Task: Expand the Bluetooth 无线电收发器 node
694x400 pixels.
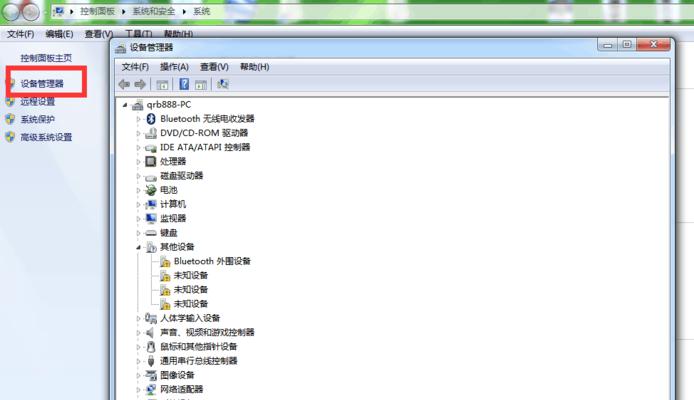Action: [x=138, y=119]
